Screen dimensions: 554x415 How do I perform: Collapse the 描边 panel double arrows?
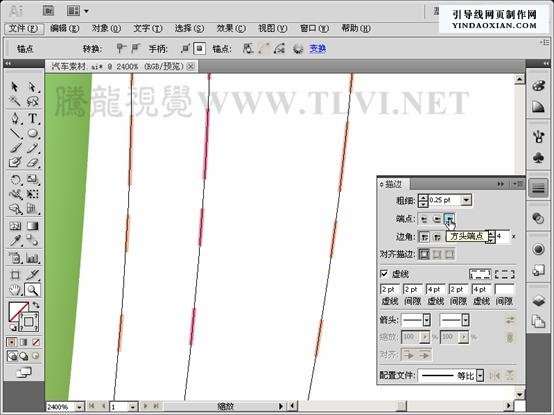coord(501,184)
